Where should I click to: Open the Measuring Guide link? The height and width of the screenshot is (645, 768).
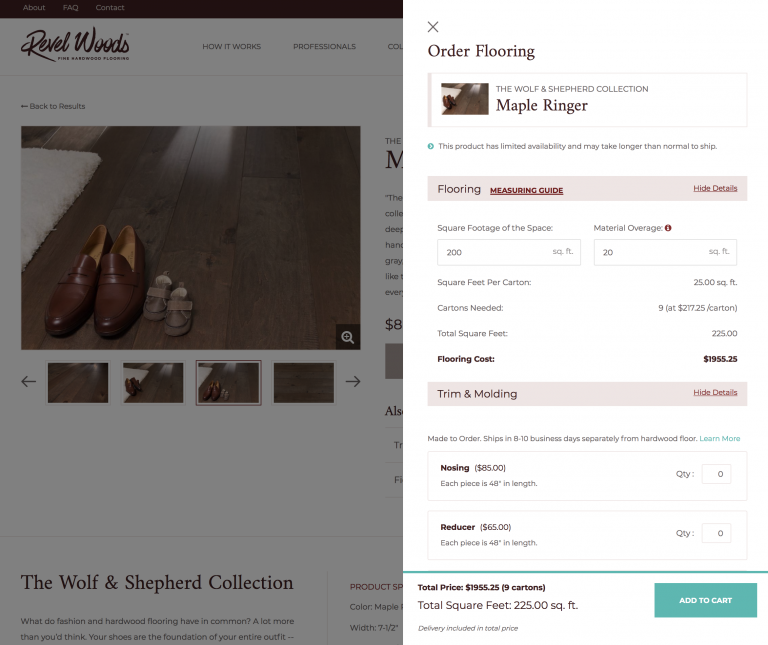click(526, 190)
